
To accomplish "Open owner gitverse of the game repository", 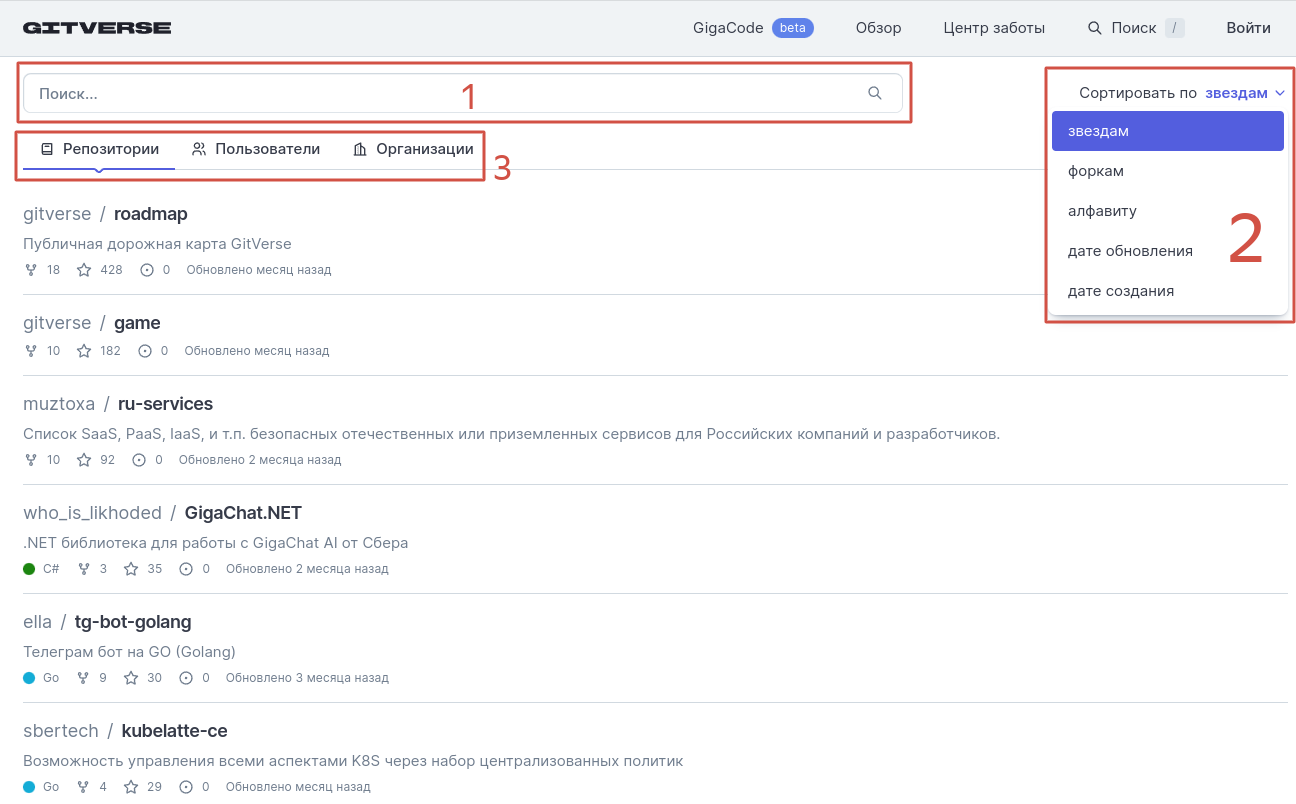I will tap(57, 323).
